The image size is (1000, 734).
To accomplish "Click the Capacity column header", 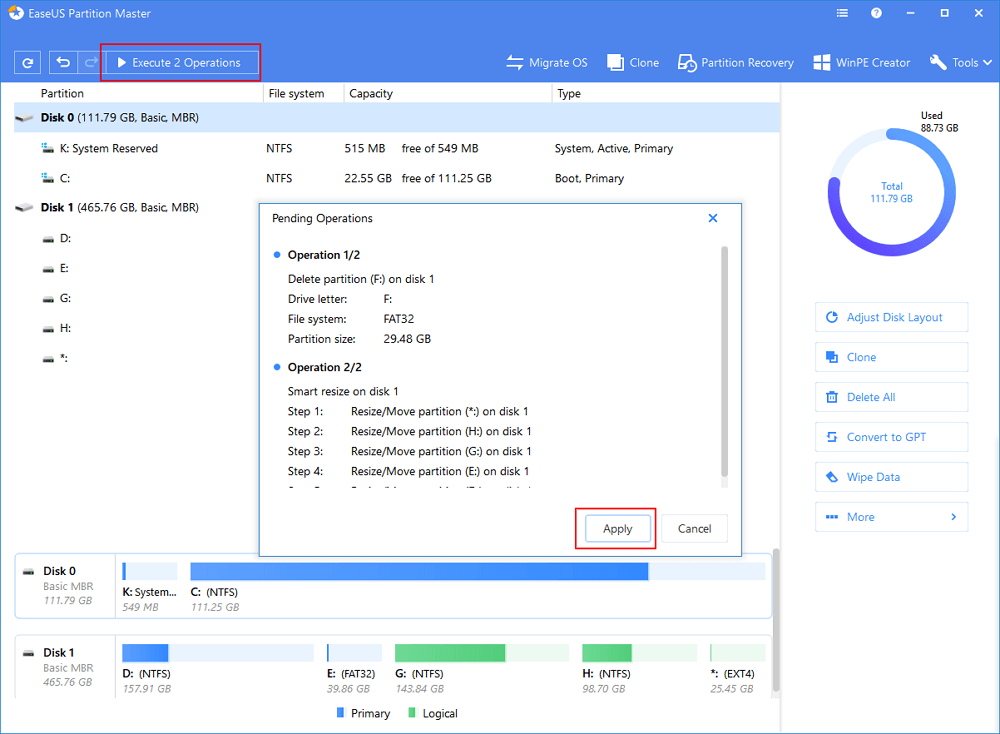I will coord(371,93).
